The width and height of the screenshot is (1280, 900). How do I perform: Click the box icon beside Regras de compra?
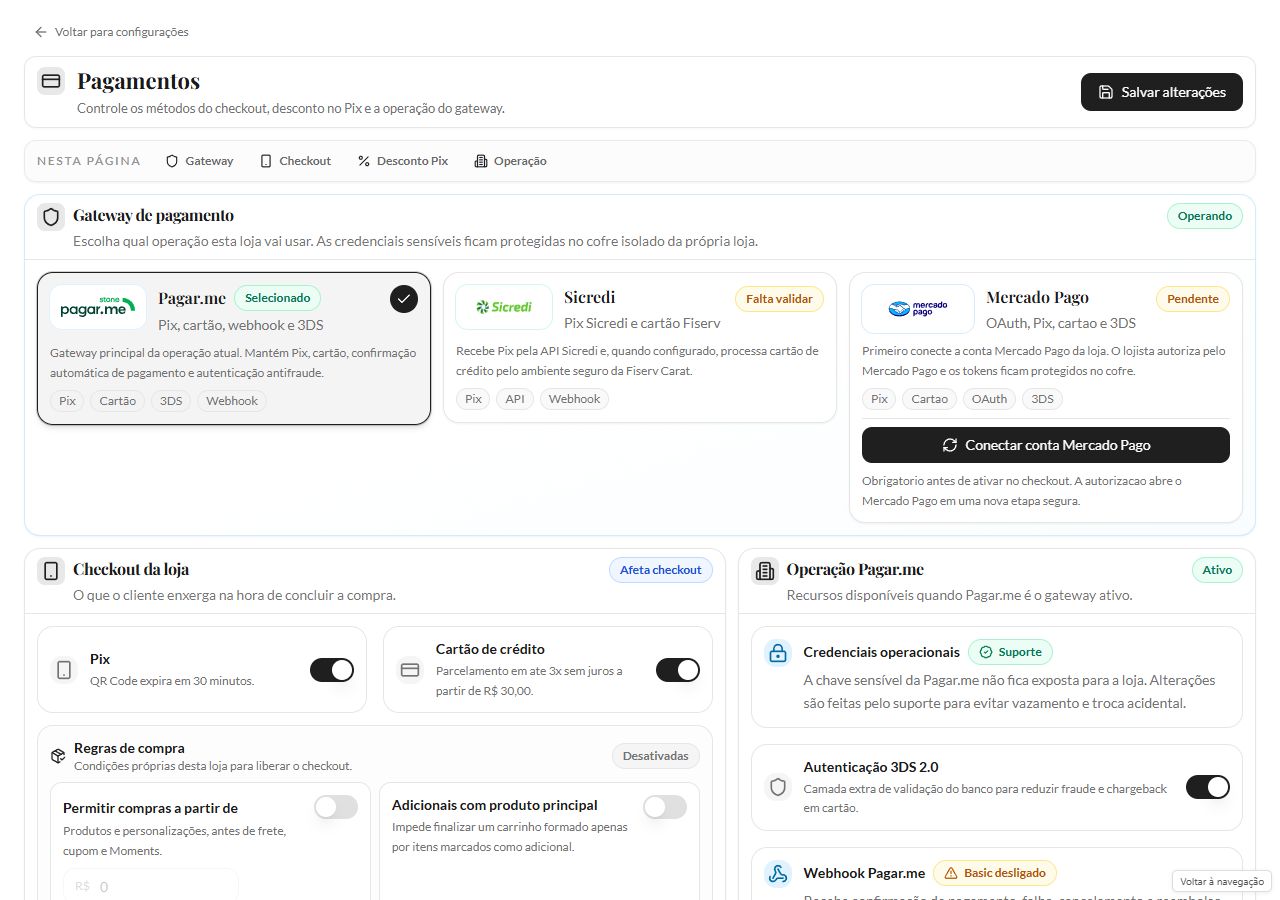coord(58,756)
